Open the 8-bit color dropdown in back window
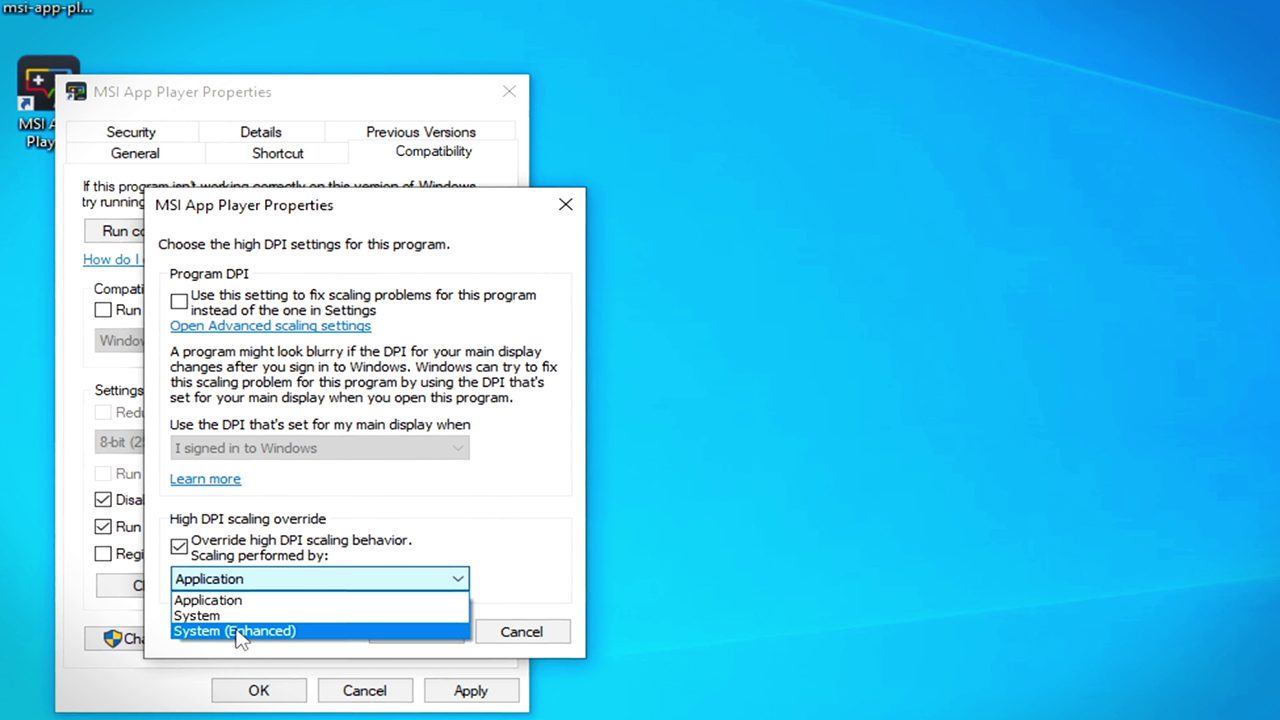This screenshot has height=720, width=1280. pos(120,441)
